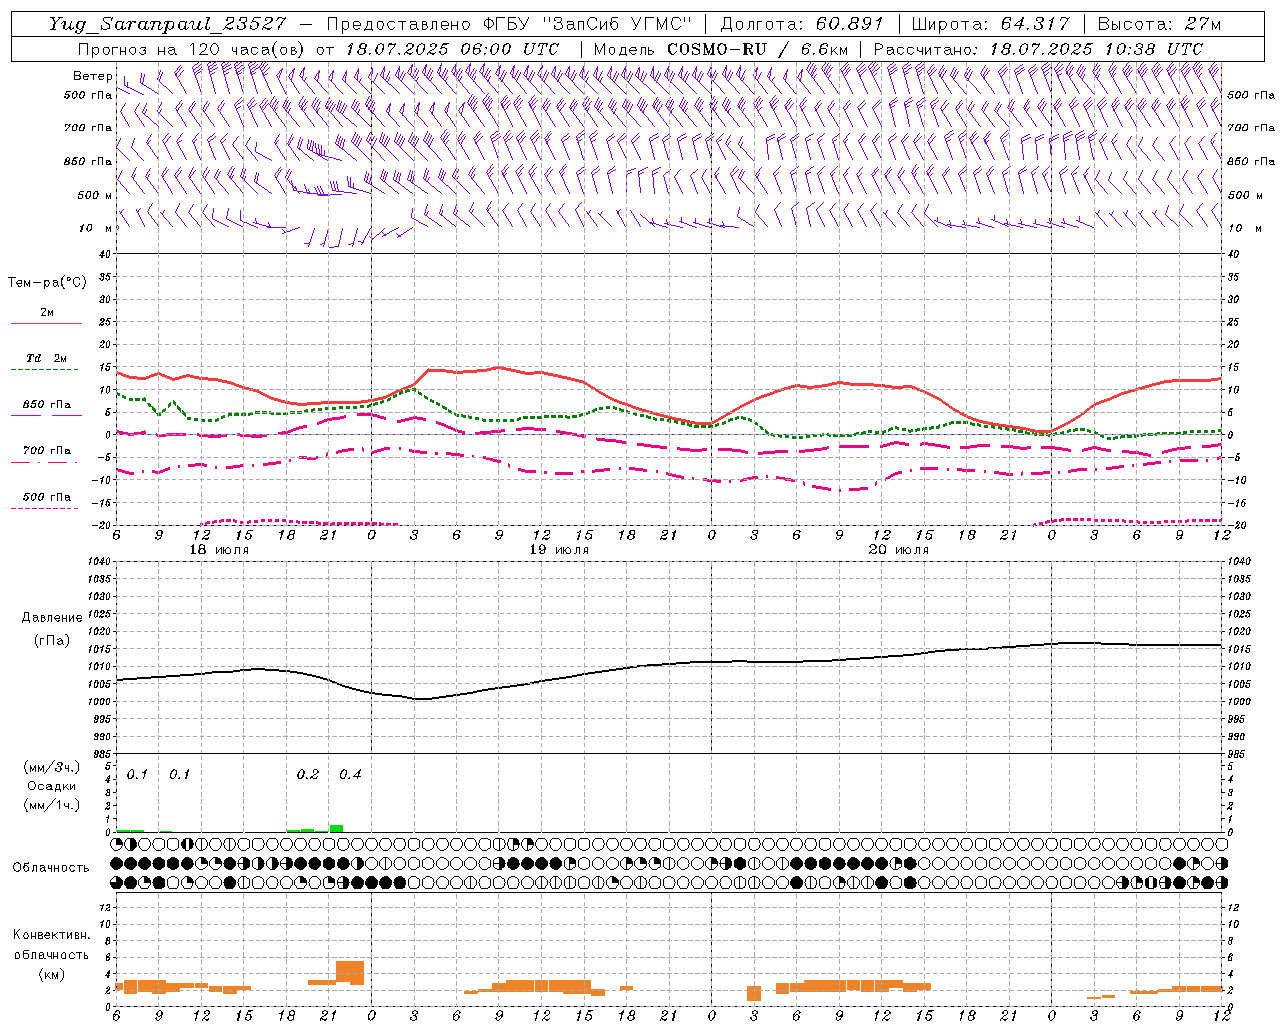Click the Рассчитано: 18.07.2025 10:38 UTC timestamp
1280x1024 pixels.
pyautogui.click(x=1038, y=49)
